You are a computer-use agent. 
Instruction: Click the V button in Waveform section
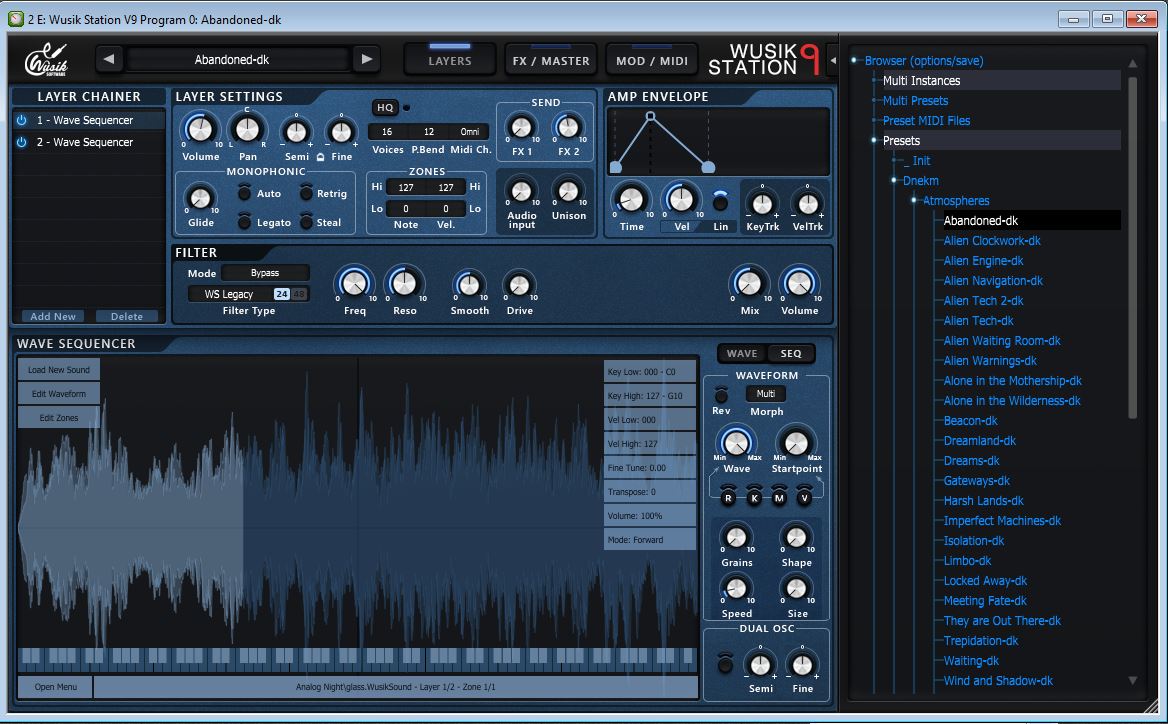[x=804, y=498]
